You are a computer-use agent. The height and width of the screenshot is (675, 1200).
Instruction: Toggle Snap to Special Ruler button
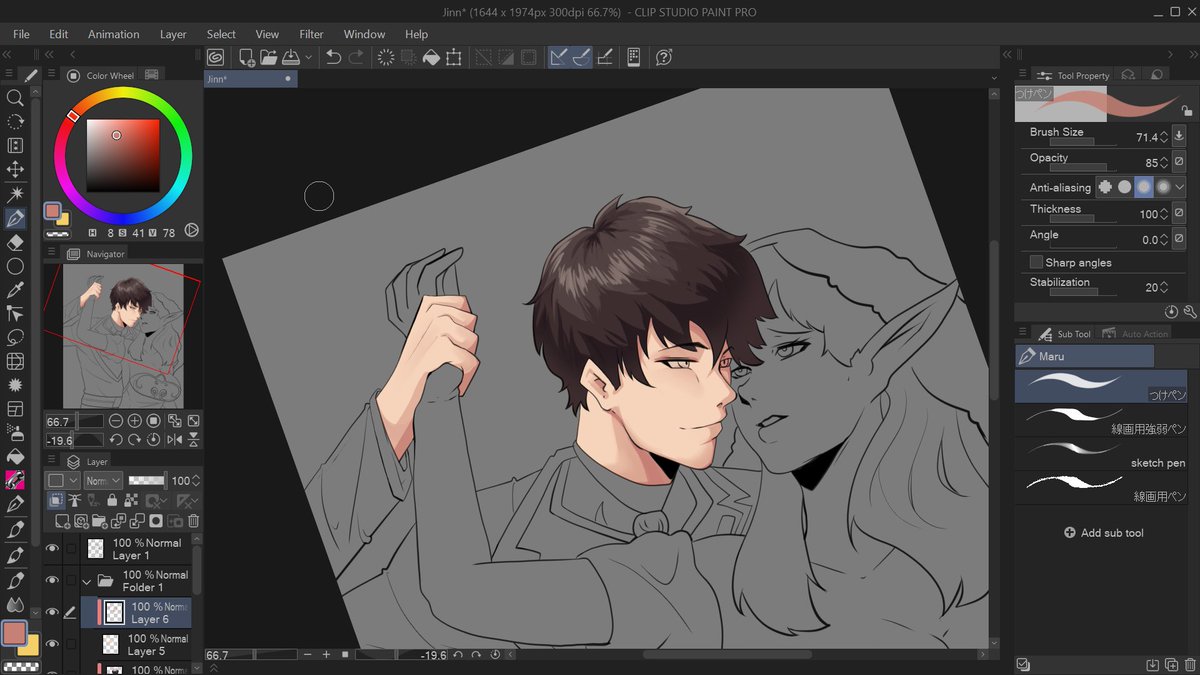coord(582,57)
